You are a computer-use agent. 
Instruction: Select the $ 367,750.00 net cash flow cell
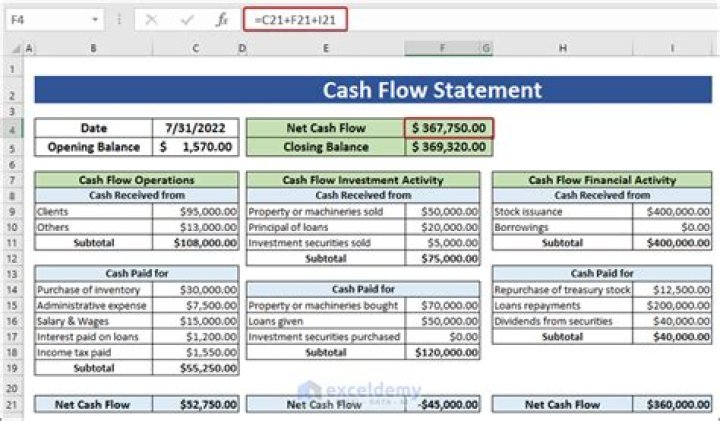point(449,128)
